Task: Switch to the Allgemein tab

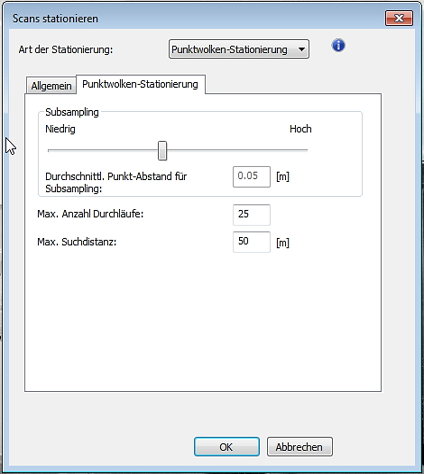Action: pyautogui.click(x=51, y=86)
